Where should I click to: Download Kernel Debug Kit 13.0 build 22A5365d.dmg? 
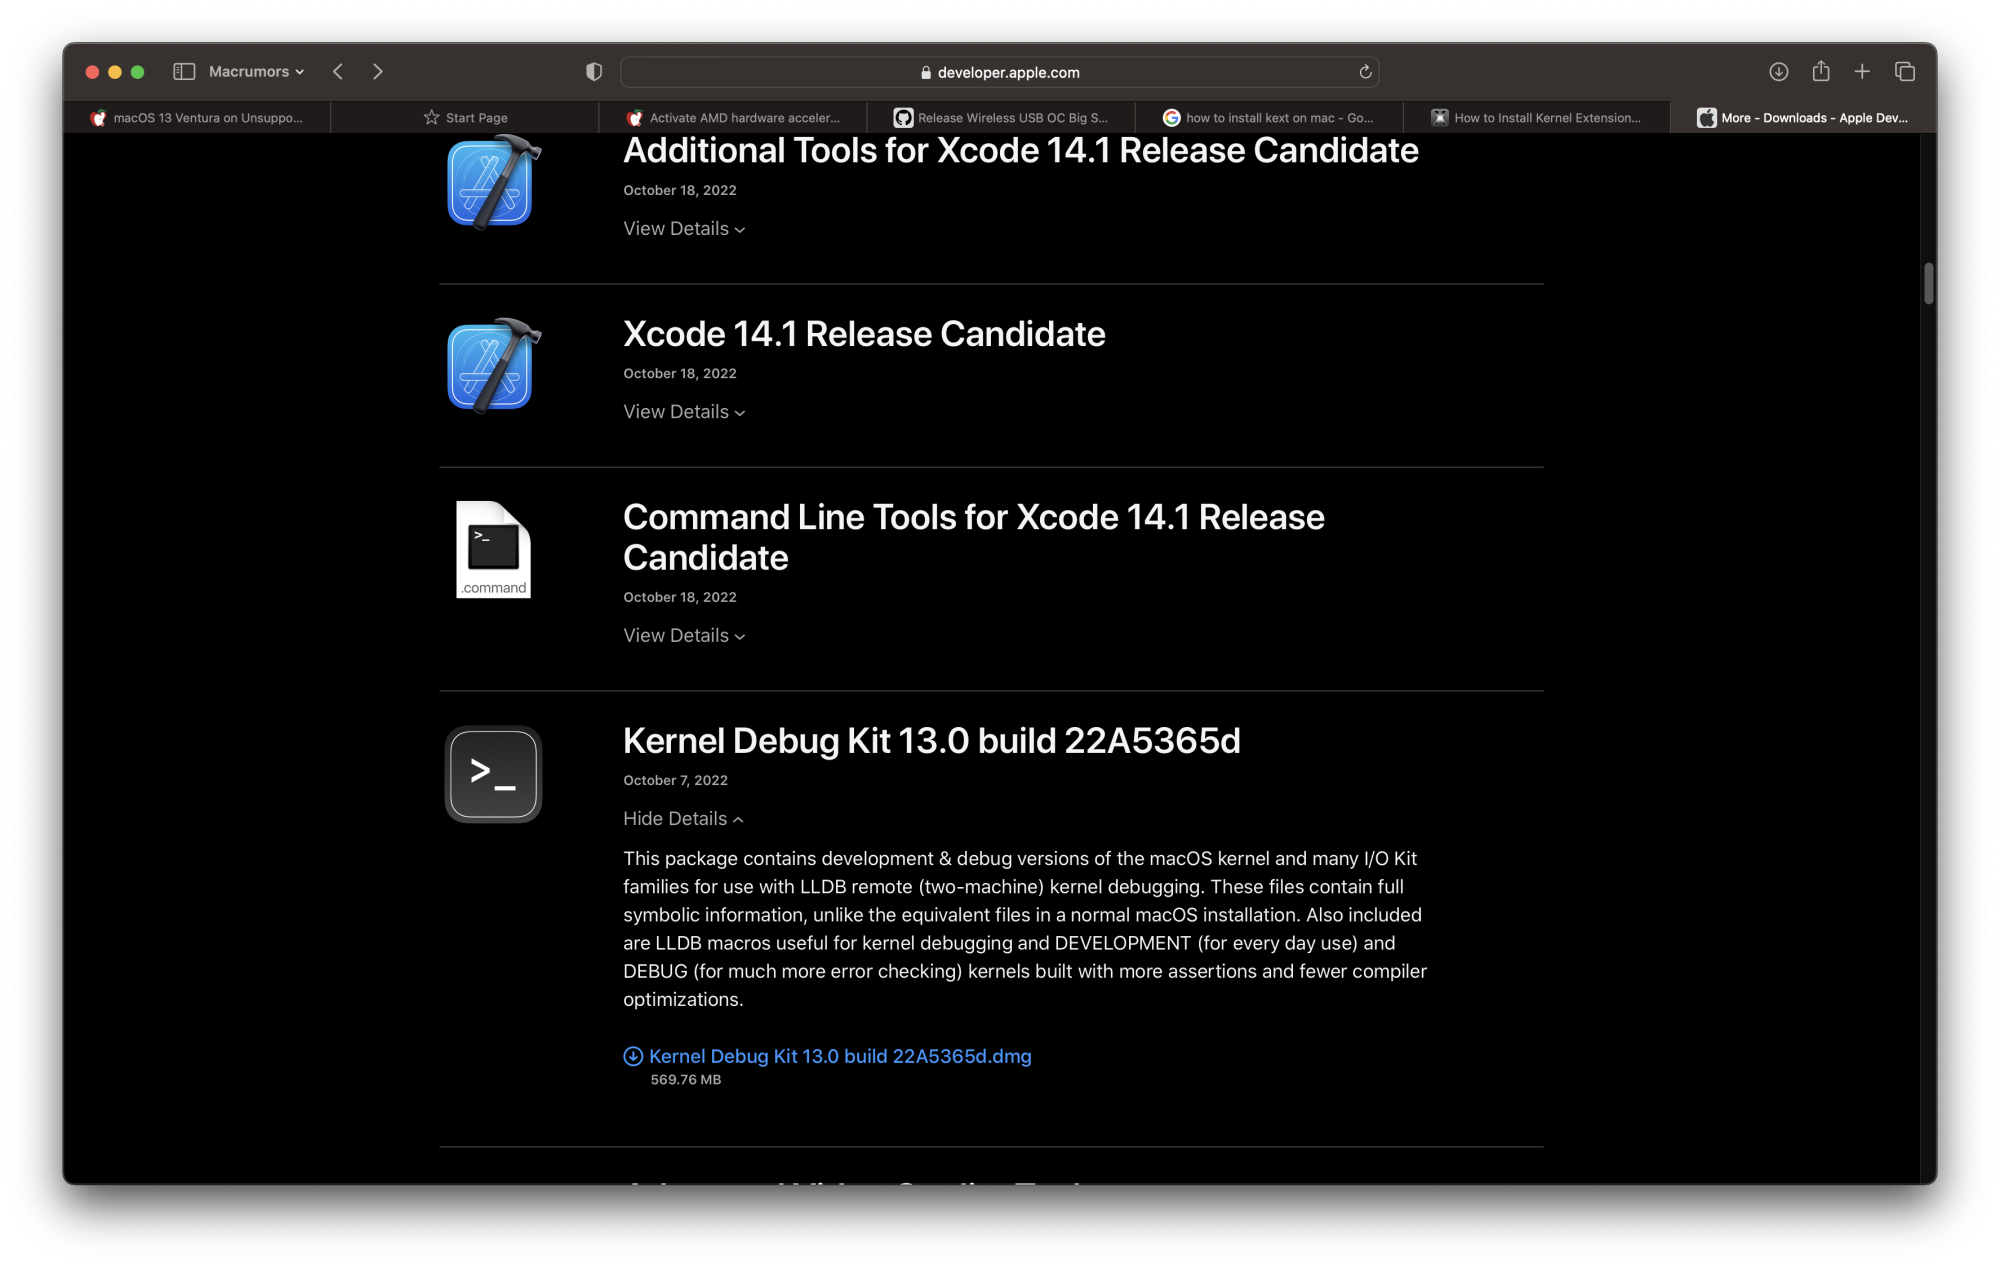coord(838,1057)
